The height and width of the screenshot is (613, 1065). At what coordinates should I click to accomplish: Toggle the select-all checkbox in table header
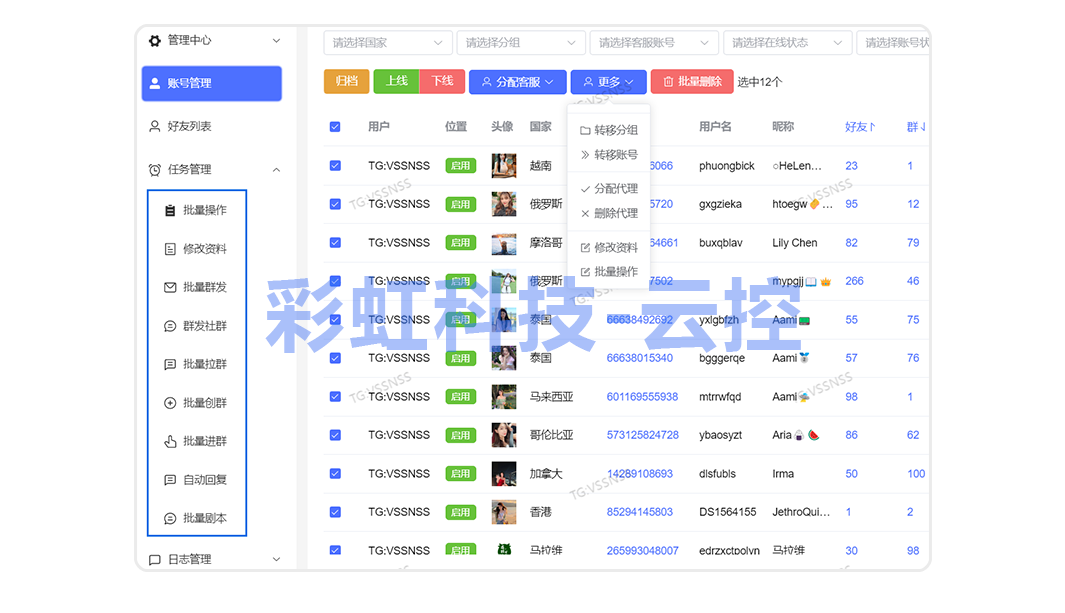335,127
